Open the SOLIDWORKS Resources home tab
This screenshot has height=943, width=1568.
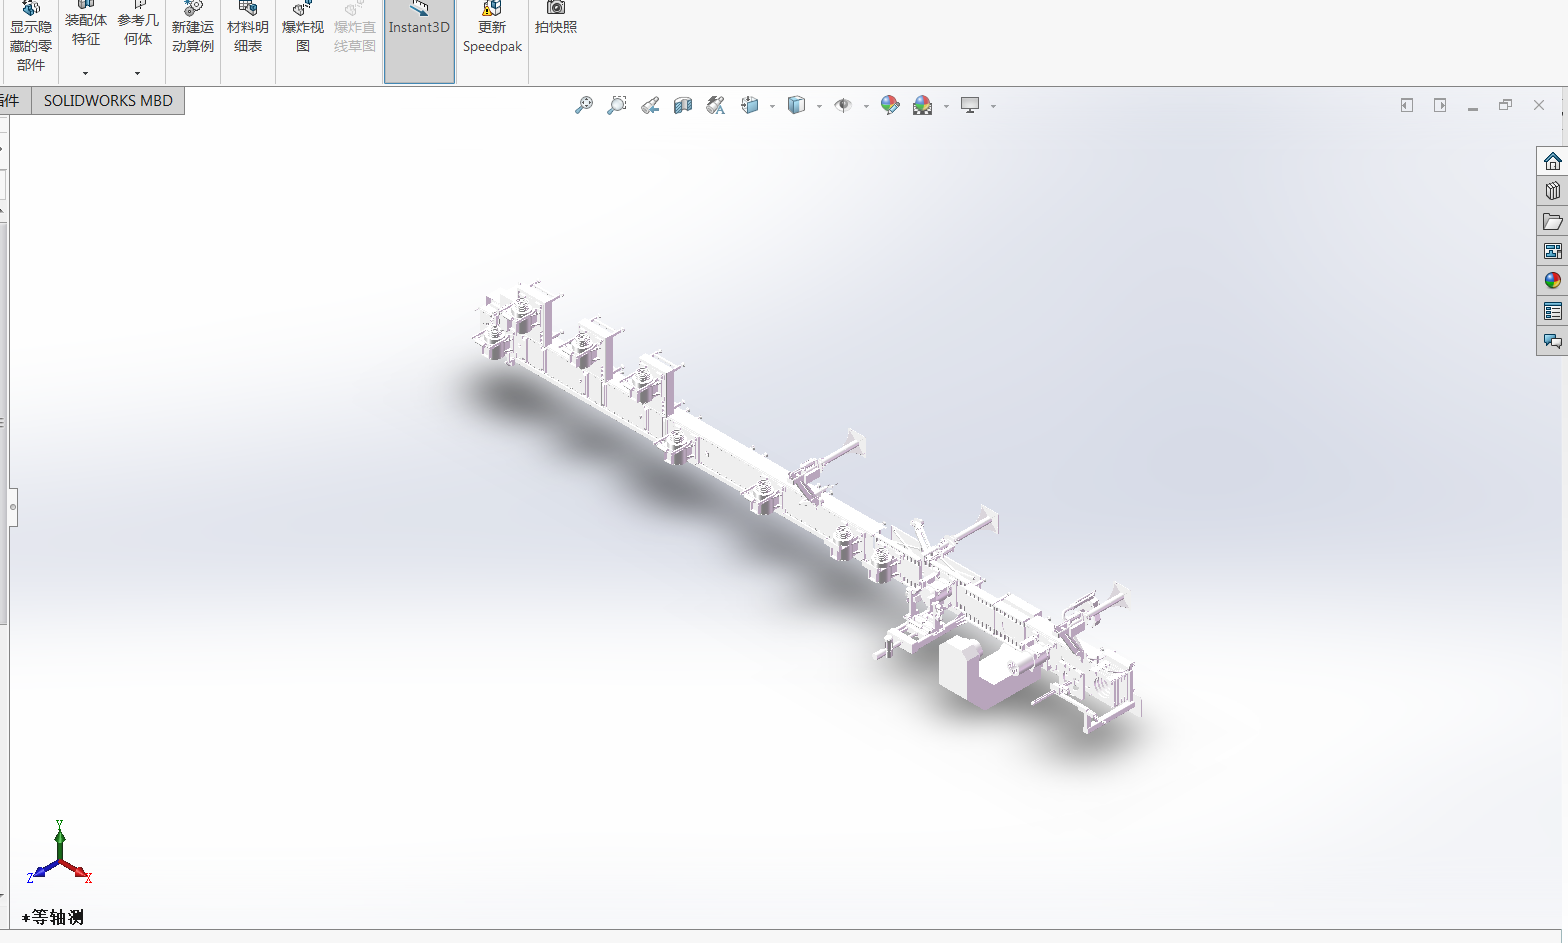tap(1552, 161)
